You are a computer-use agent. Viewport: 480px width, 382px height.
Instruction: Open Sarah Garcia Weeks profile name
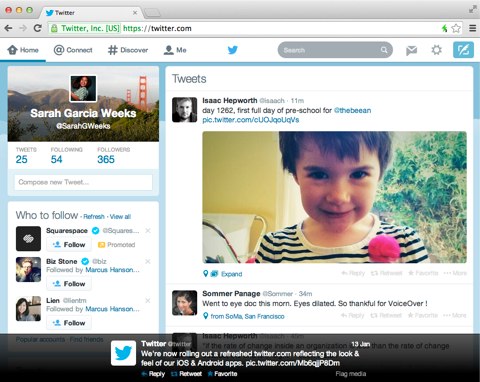83,113
